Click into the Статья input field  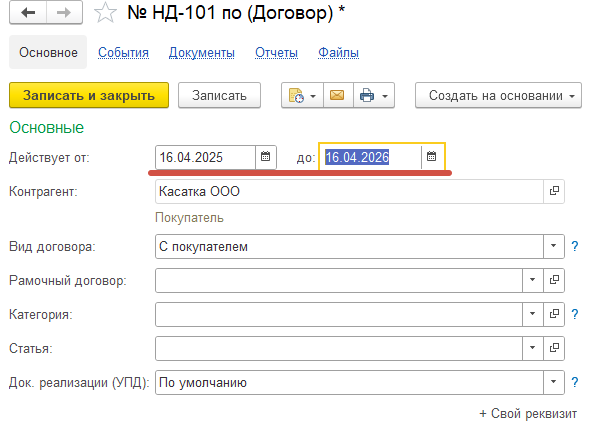coord(339,348)
